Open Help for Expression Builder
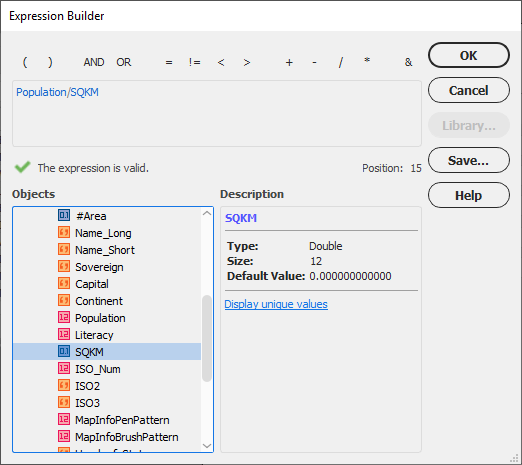522x465 pixels. coord(469,195)
